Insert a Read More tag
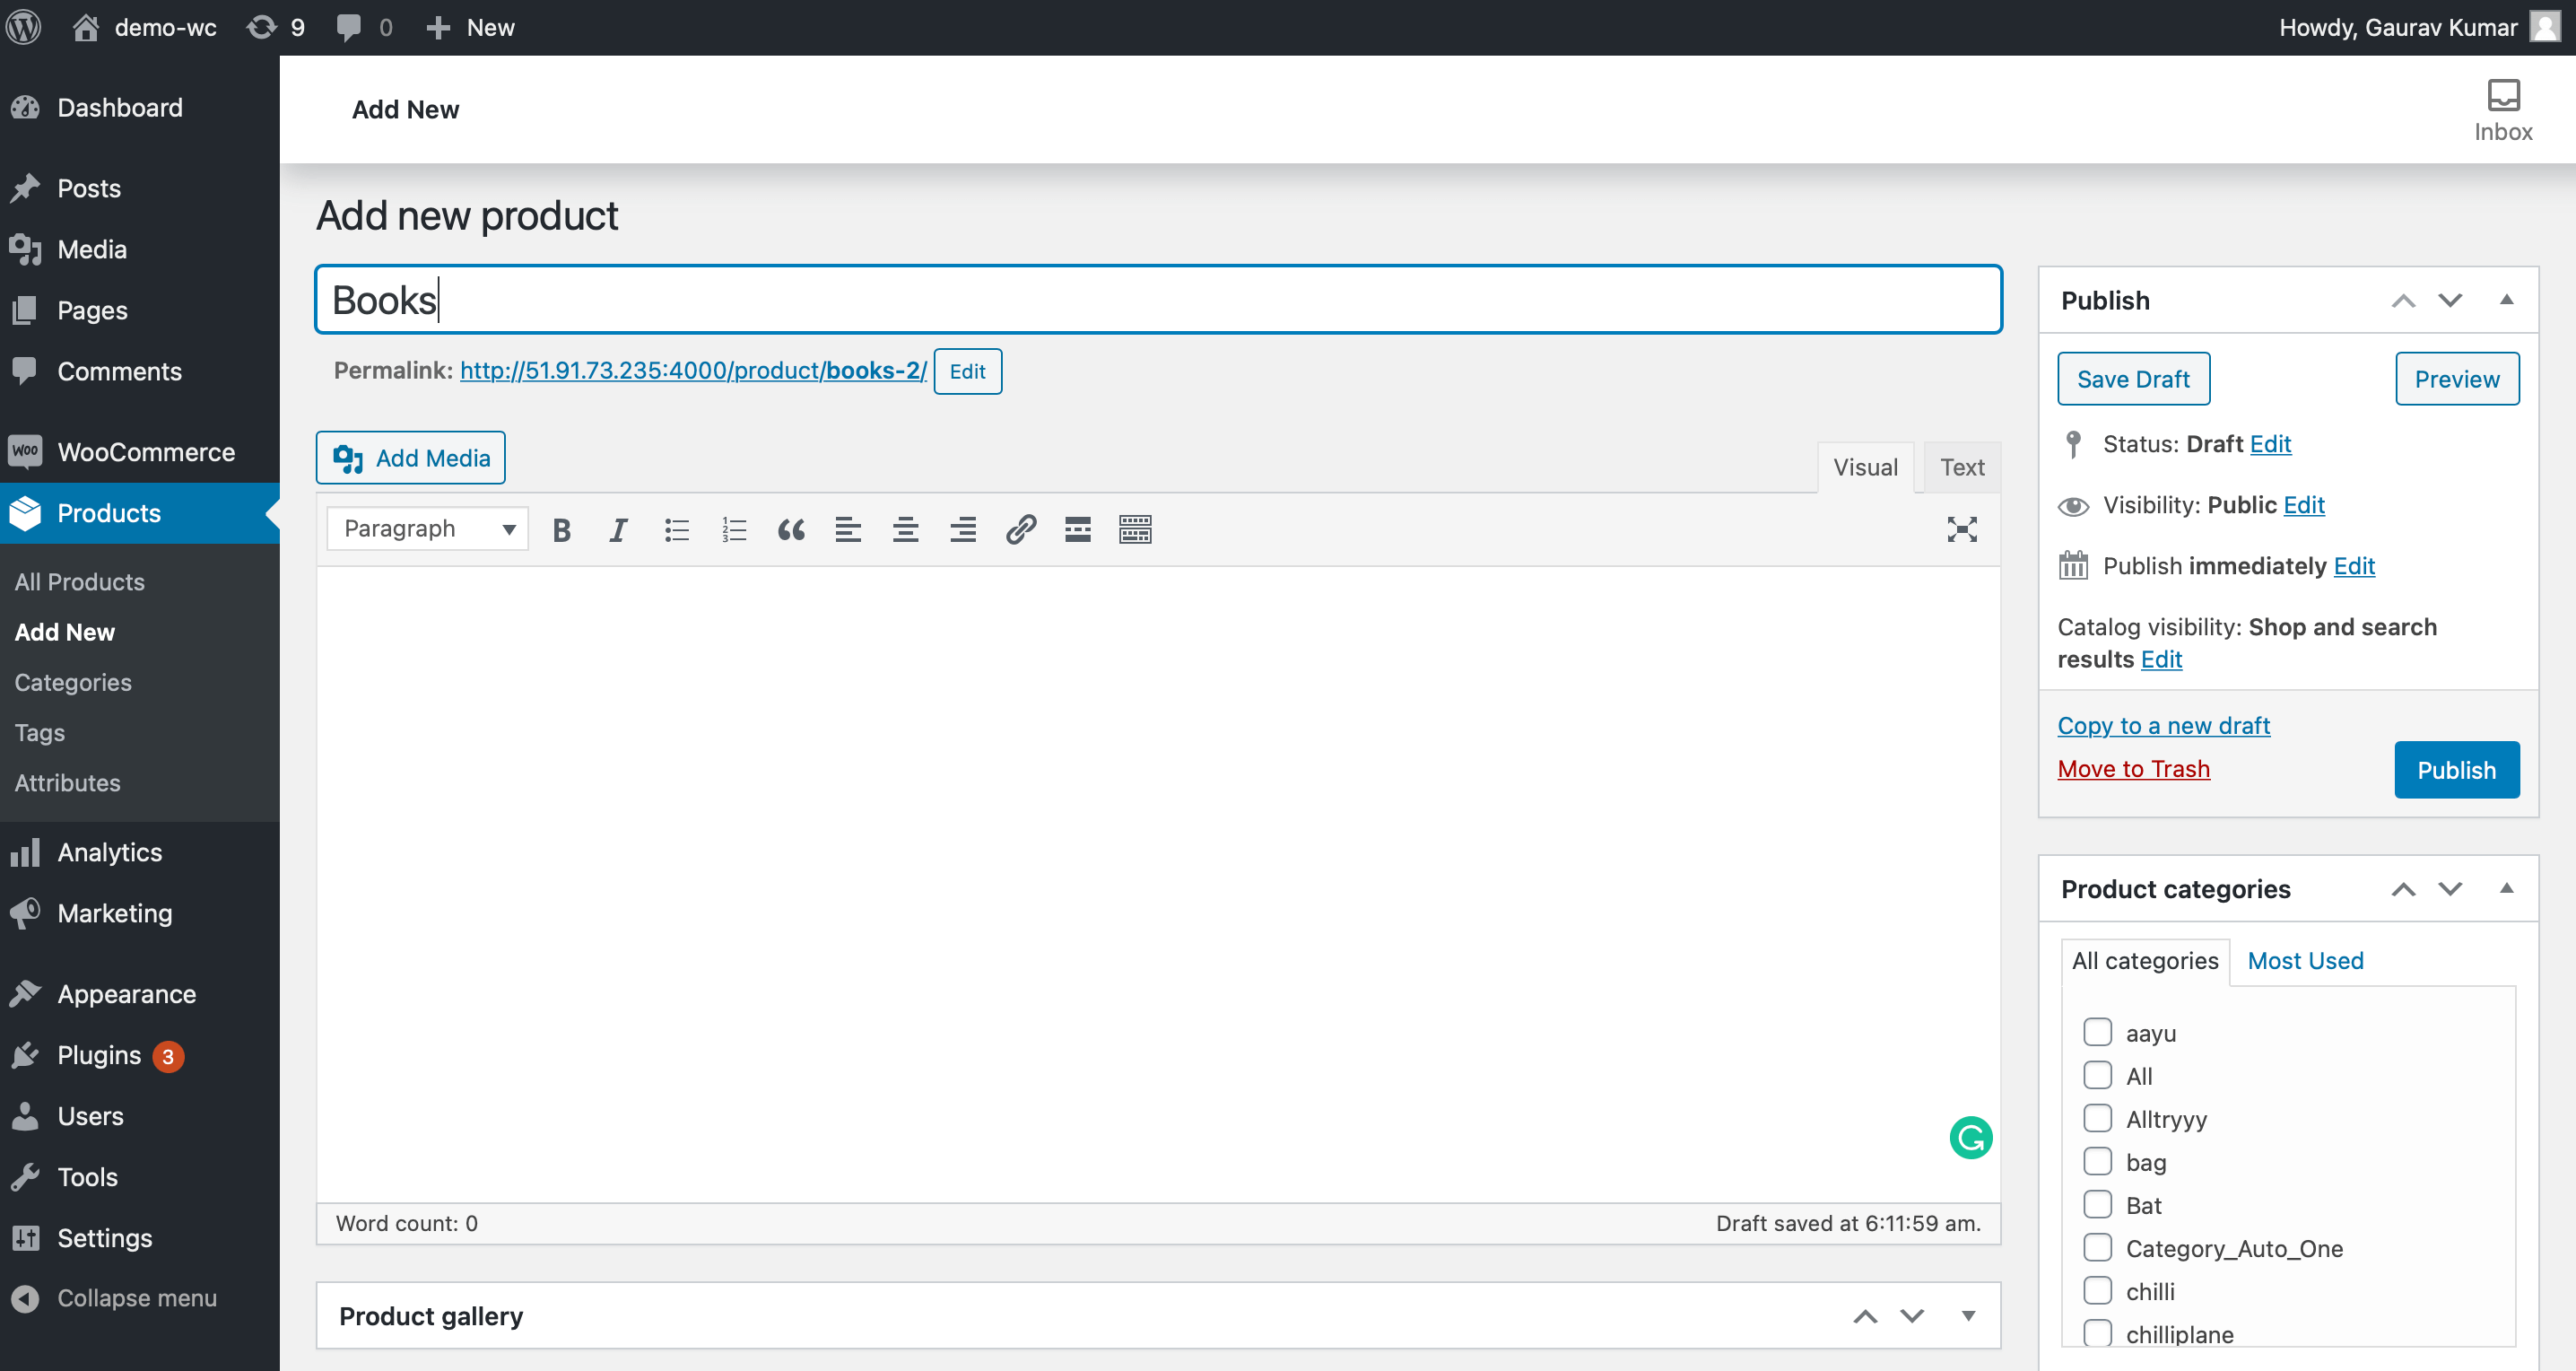The width and height of the screenshot is (2576, 1371). [x=1077, y=529]
